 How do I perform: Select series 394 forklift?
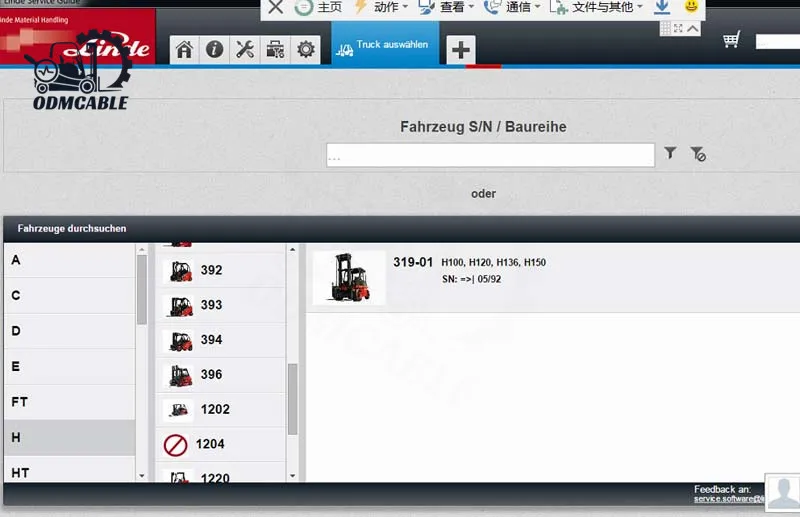point(220,339)
